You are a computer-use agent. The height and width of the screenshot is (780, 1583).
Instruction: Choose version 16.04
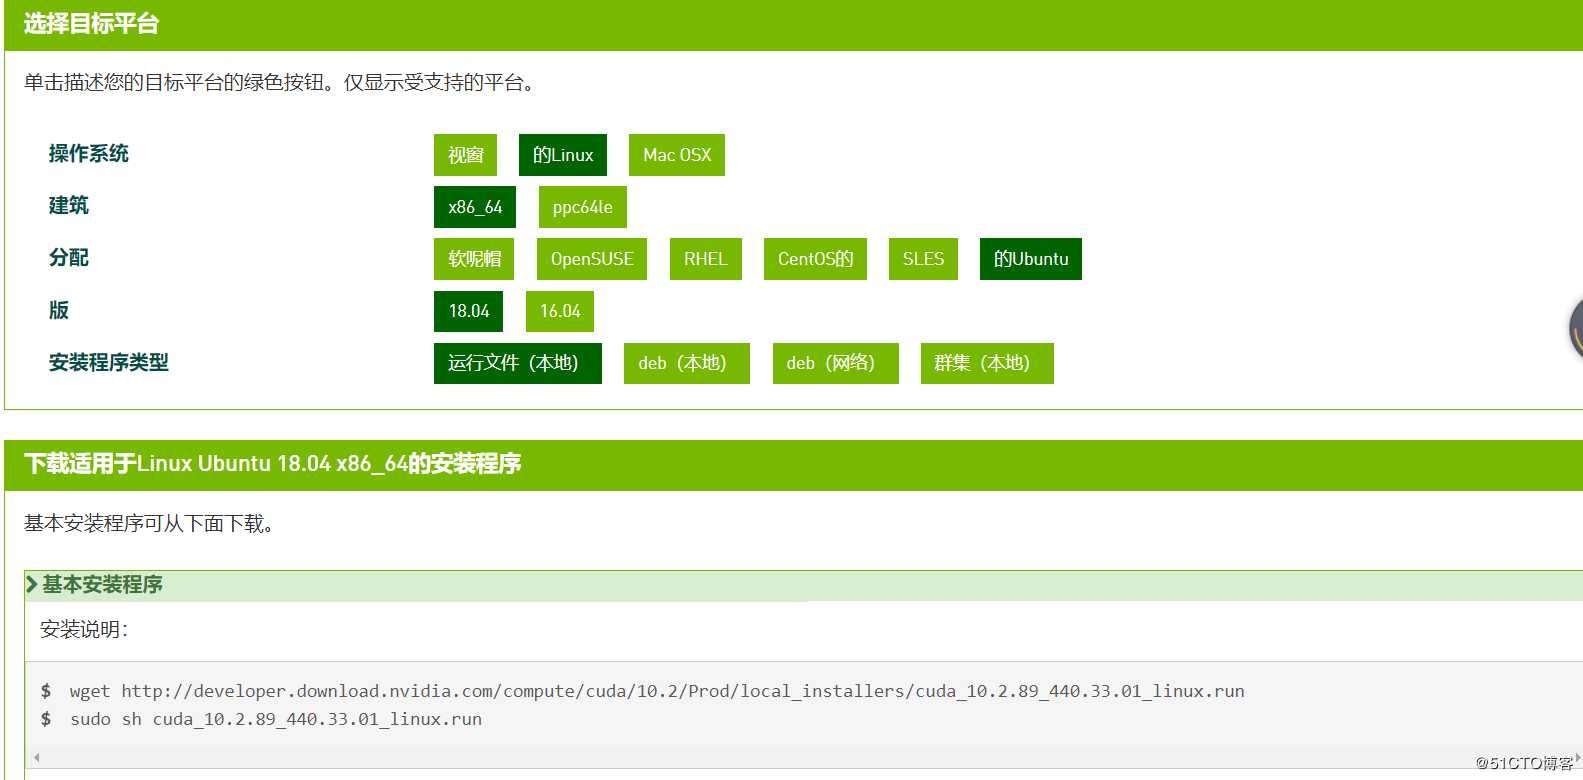click(x=560, y=311)
